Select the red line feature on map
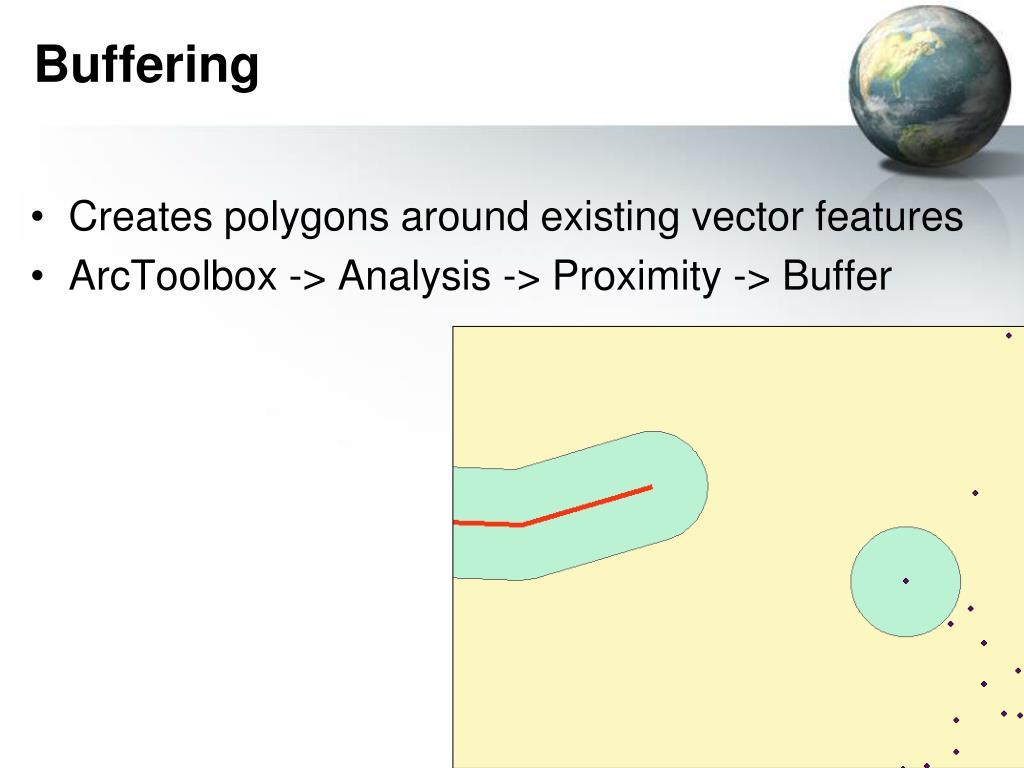 pyautogui.click(x=590, y=505)
